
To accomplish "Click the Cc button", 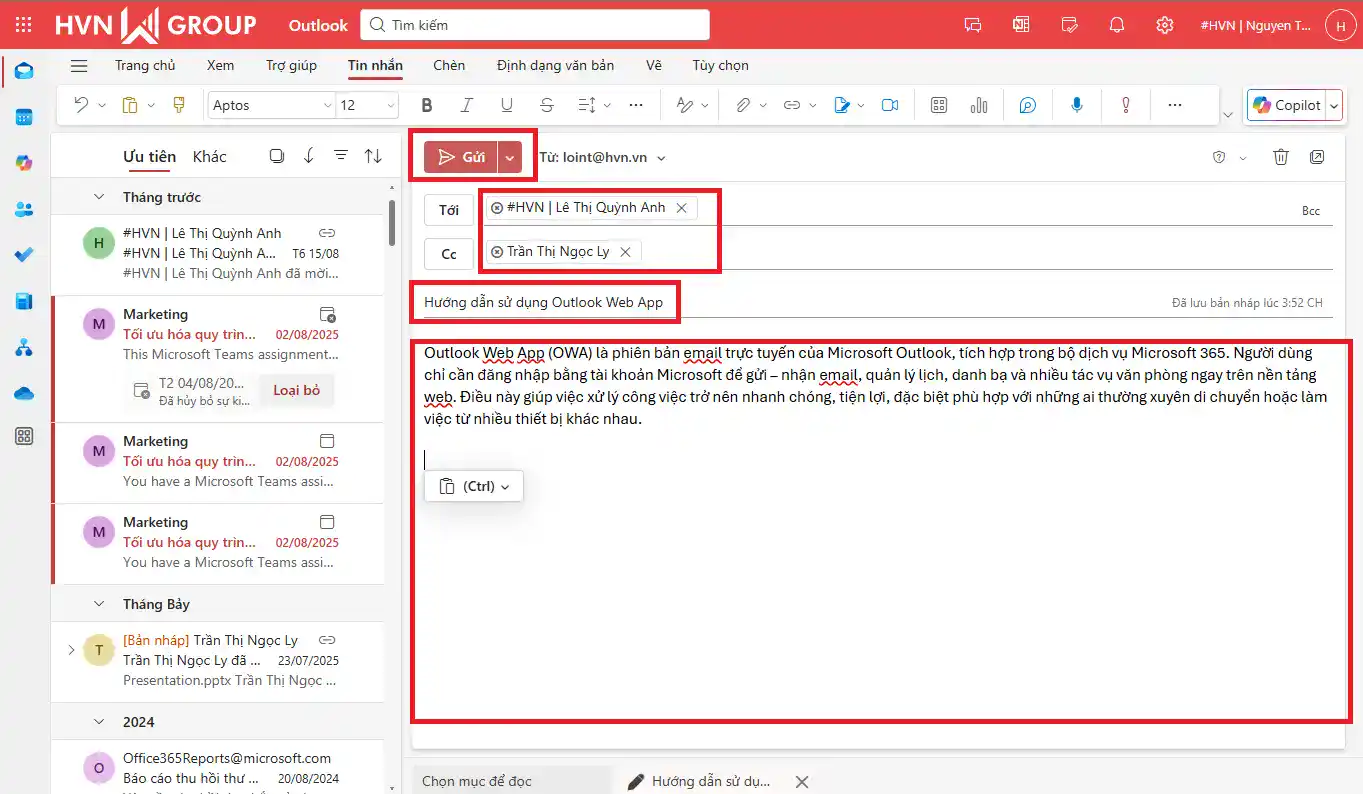I will click(x=449, y=254).
